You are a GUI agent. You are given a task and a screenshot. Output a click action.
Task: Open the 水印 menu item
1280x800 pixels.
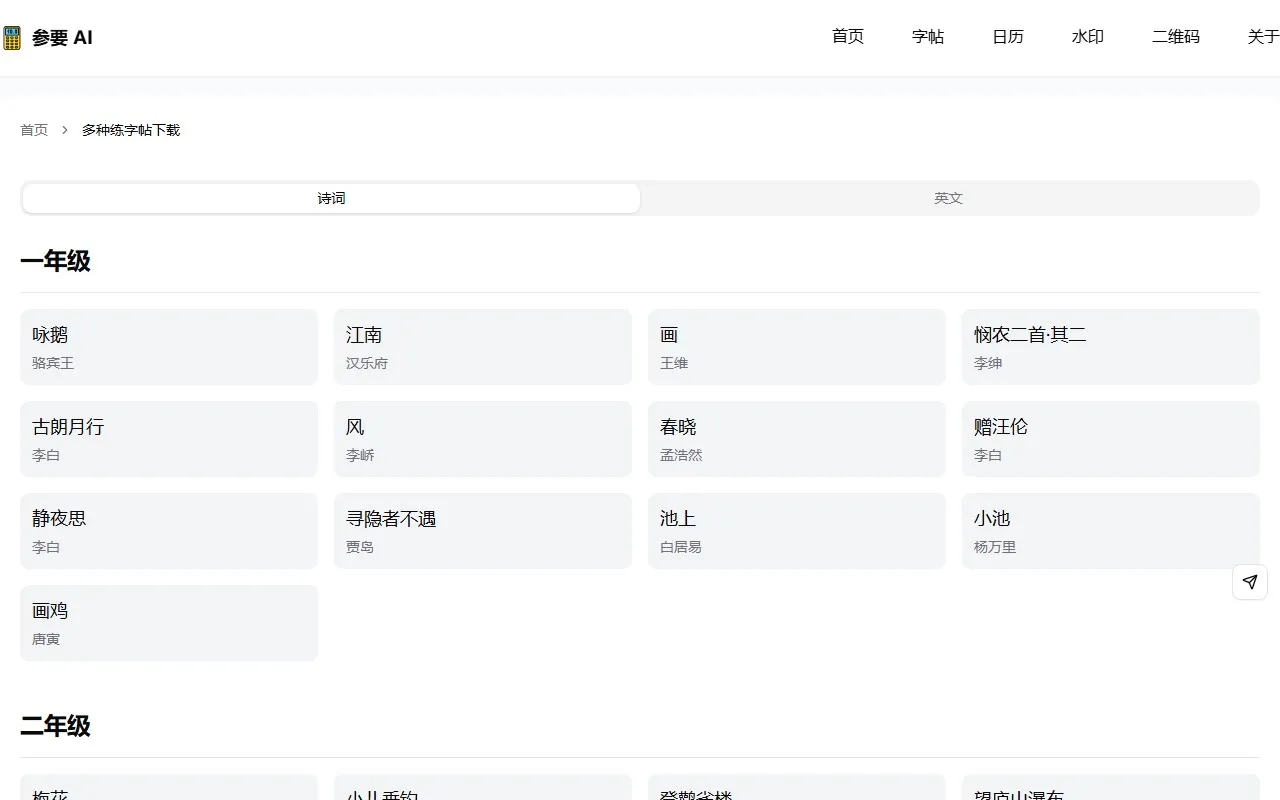point(1088,37)
